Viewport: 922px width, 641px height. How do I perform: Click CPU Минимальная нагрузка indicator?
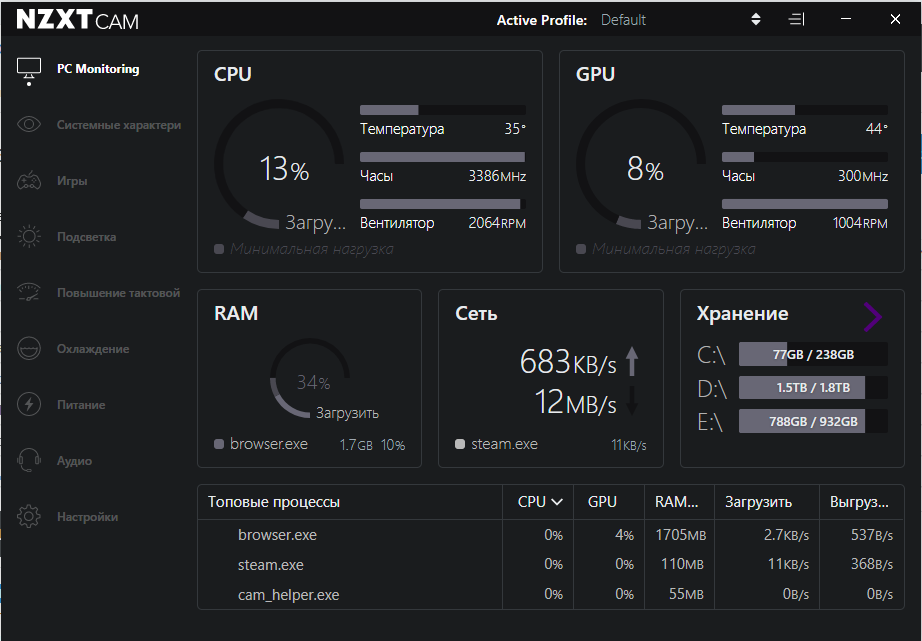pos(304,249)
